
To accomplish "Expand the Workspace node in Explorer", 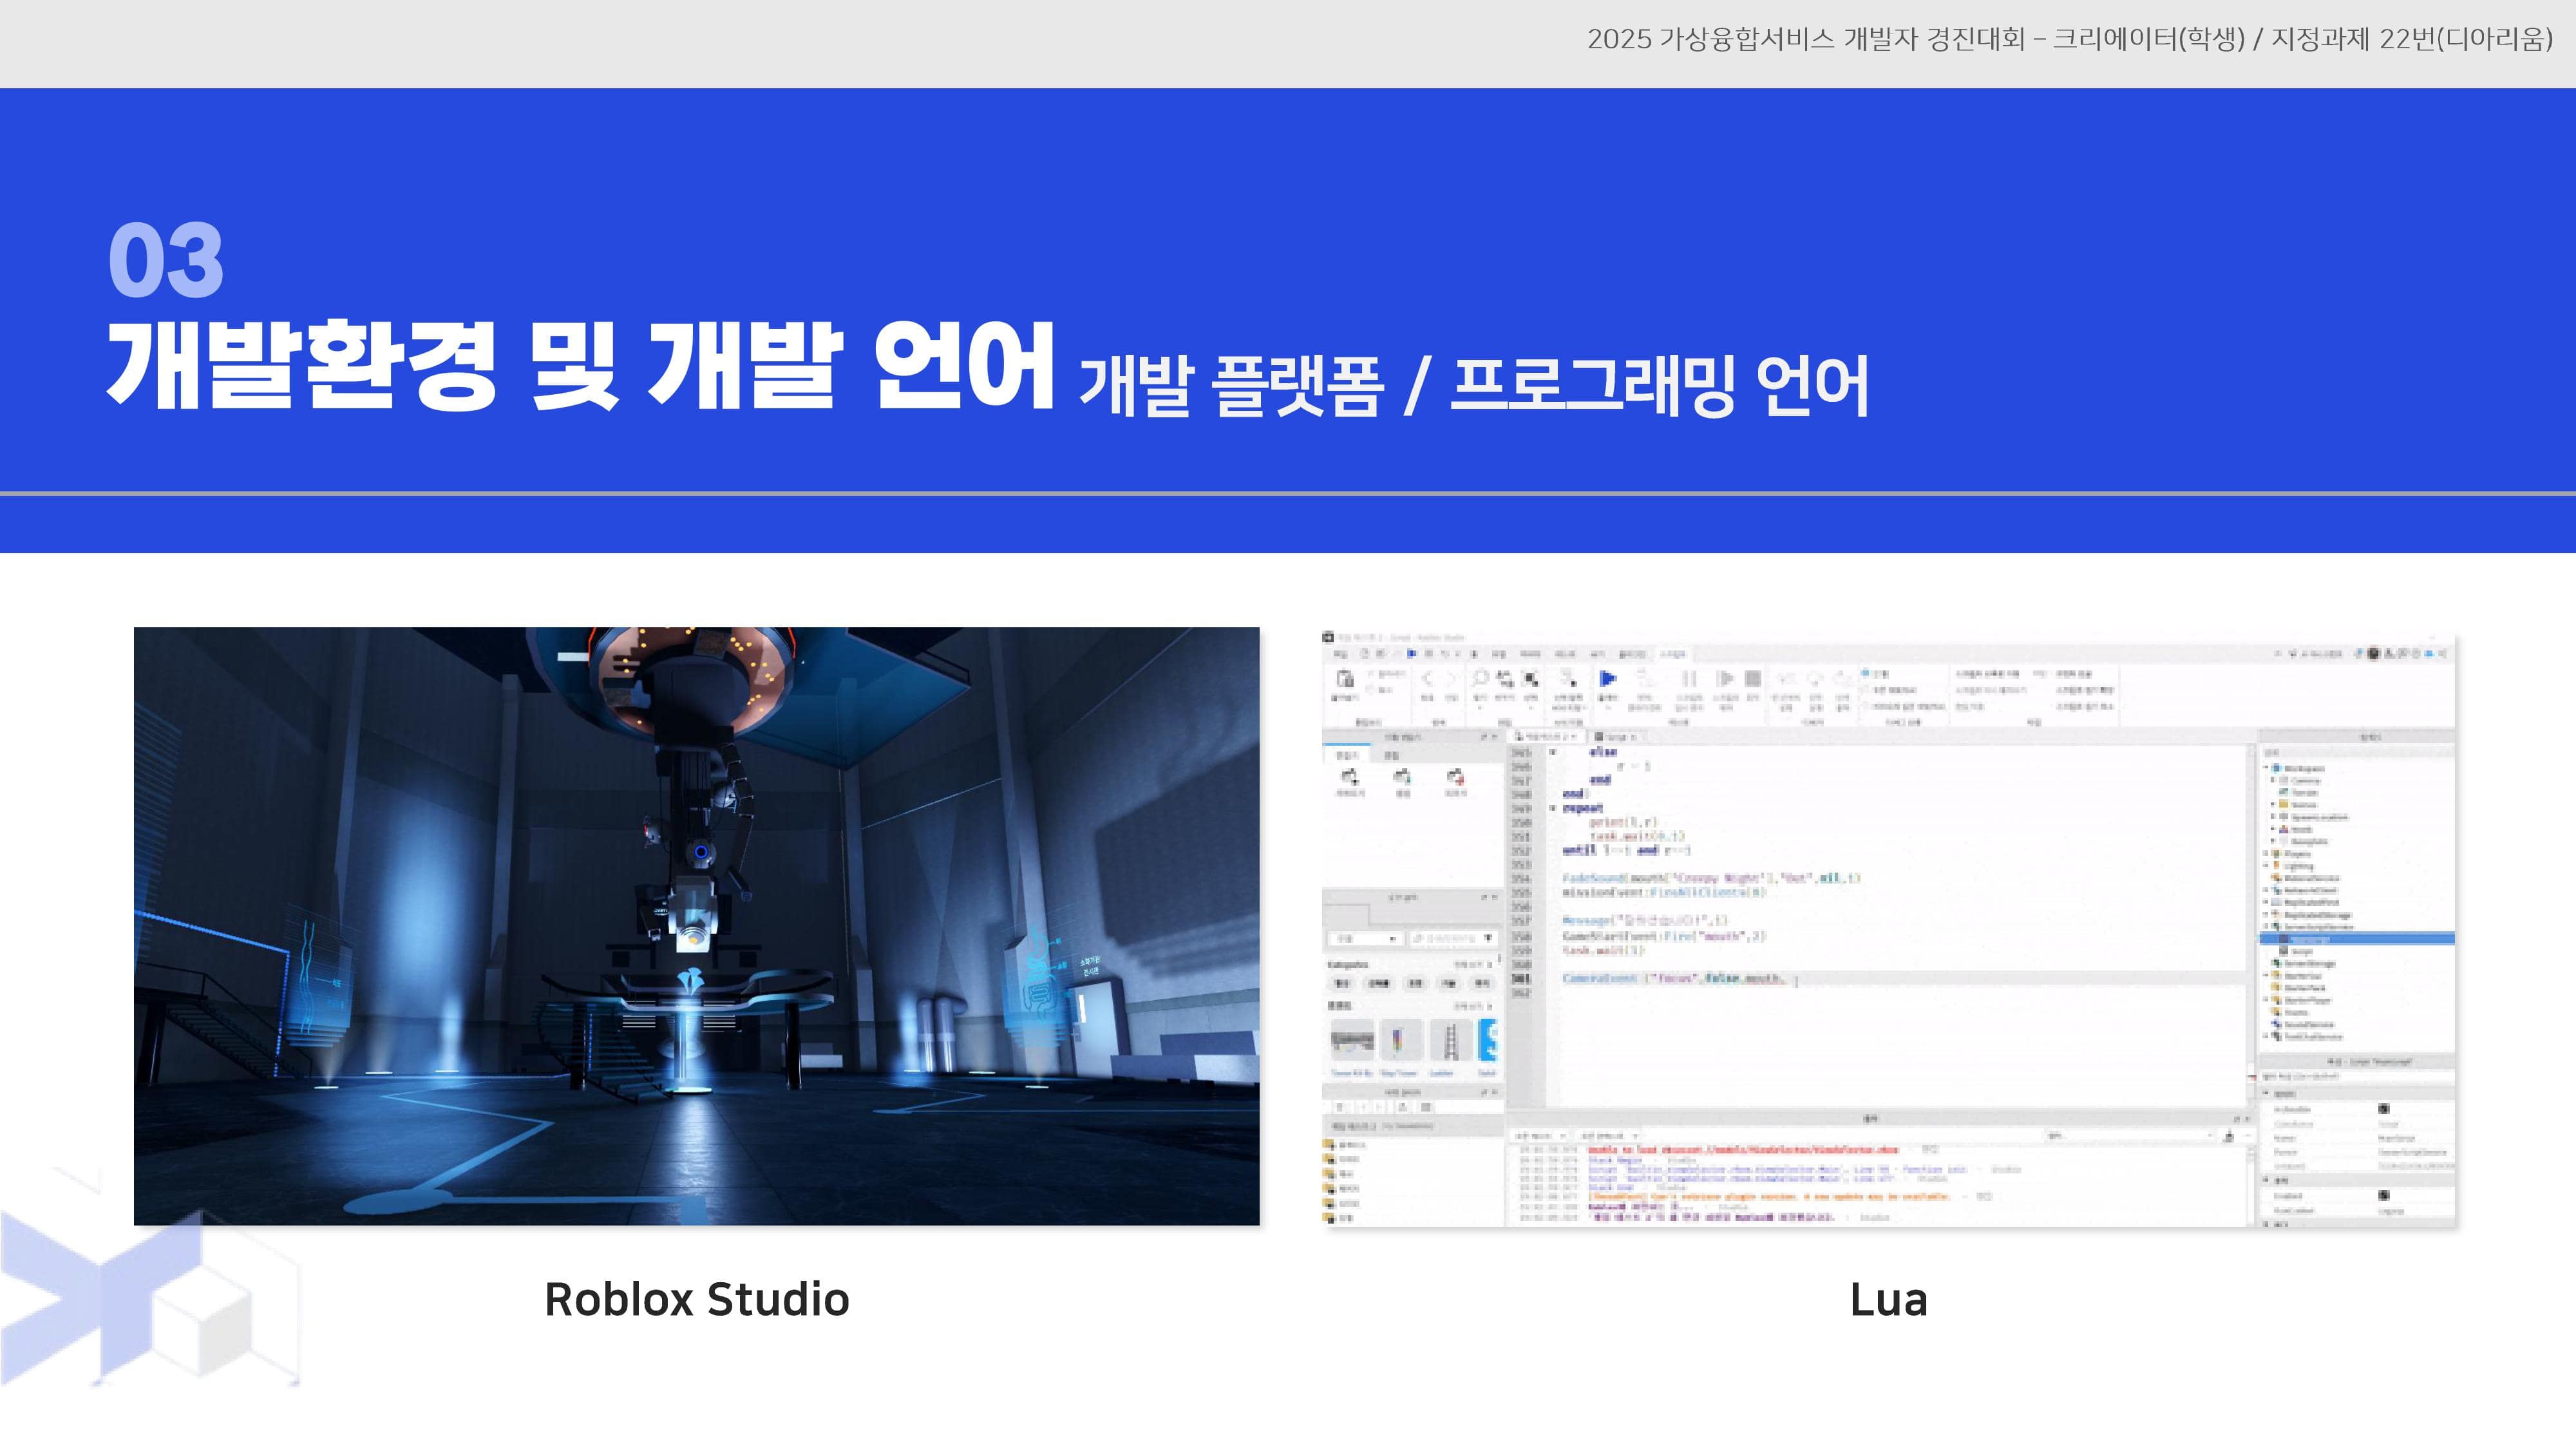I will [2266, 767].
